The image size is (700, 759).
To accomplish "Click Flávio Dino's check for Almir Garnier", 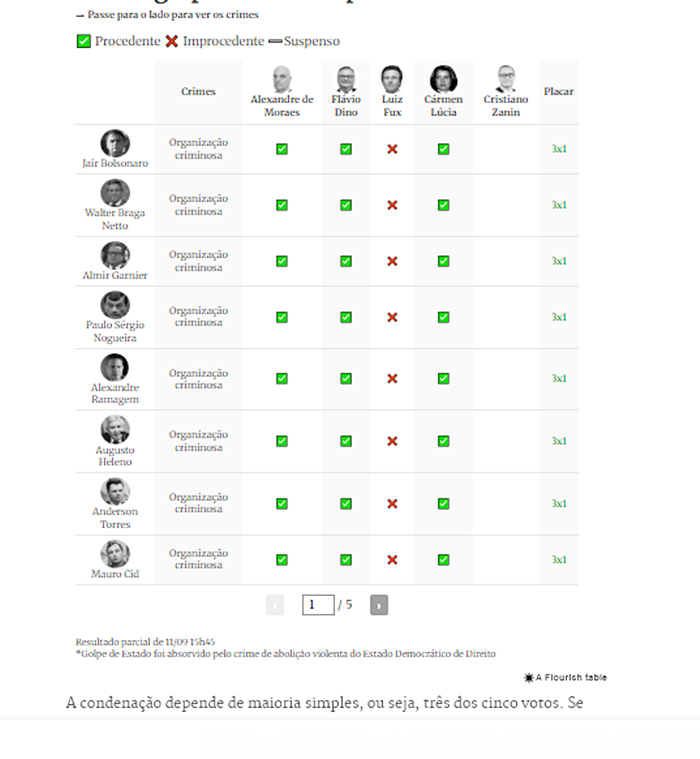I will [346, 261].
